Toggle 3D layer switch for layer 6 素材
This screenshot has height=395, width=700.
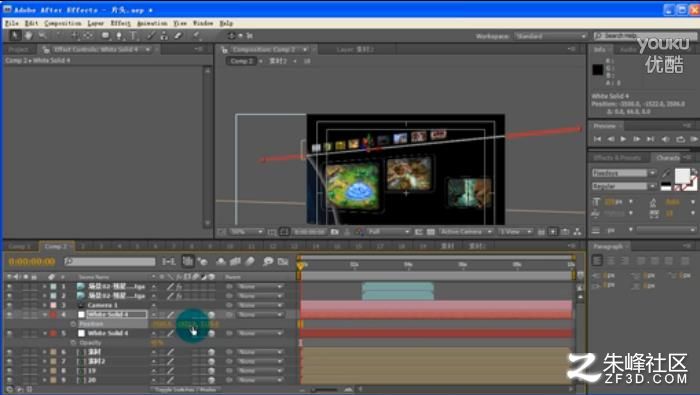211,352
